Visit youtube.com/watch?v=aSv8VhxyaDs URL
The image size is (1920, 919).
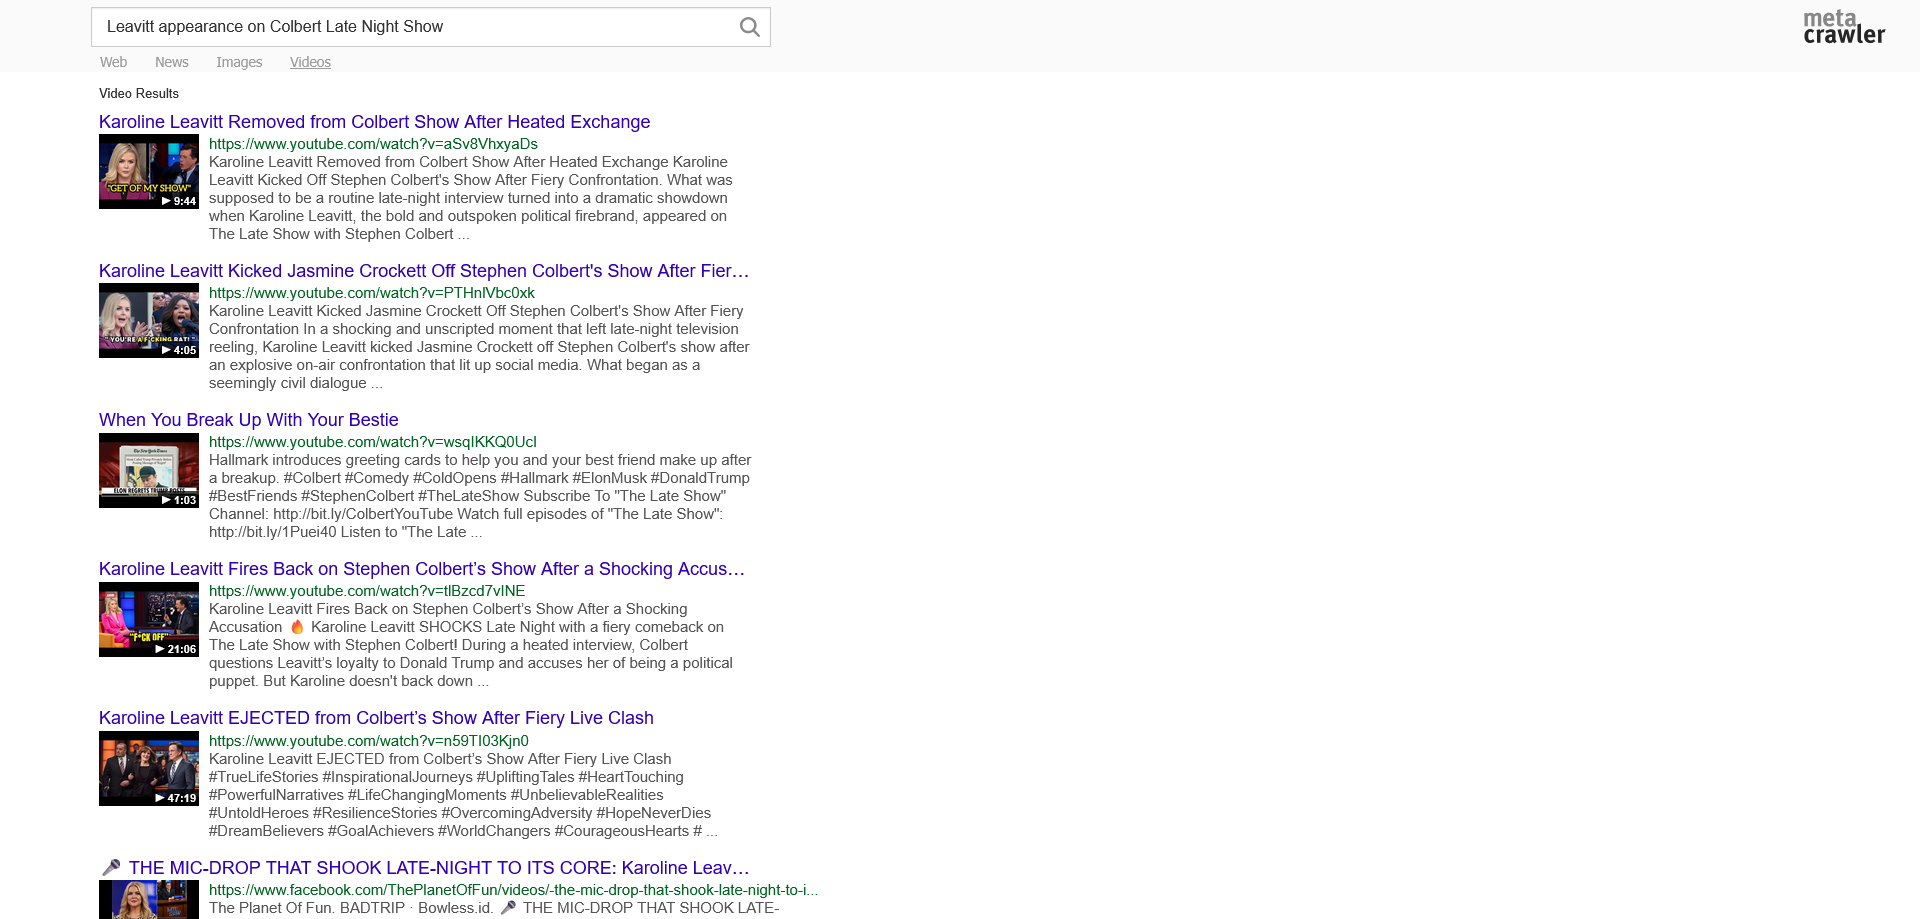[373, 144]
